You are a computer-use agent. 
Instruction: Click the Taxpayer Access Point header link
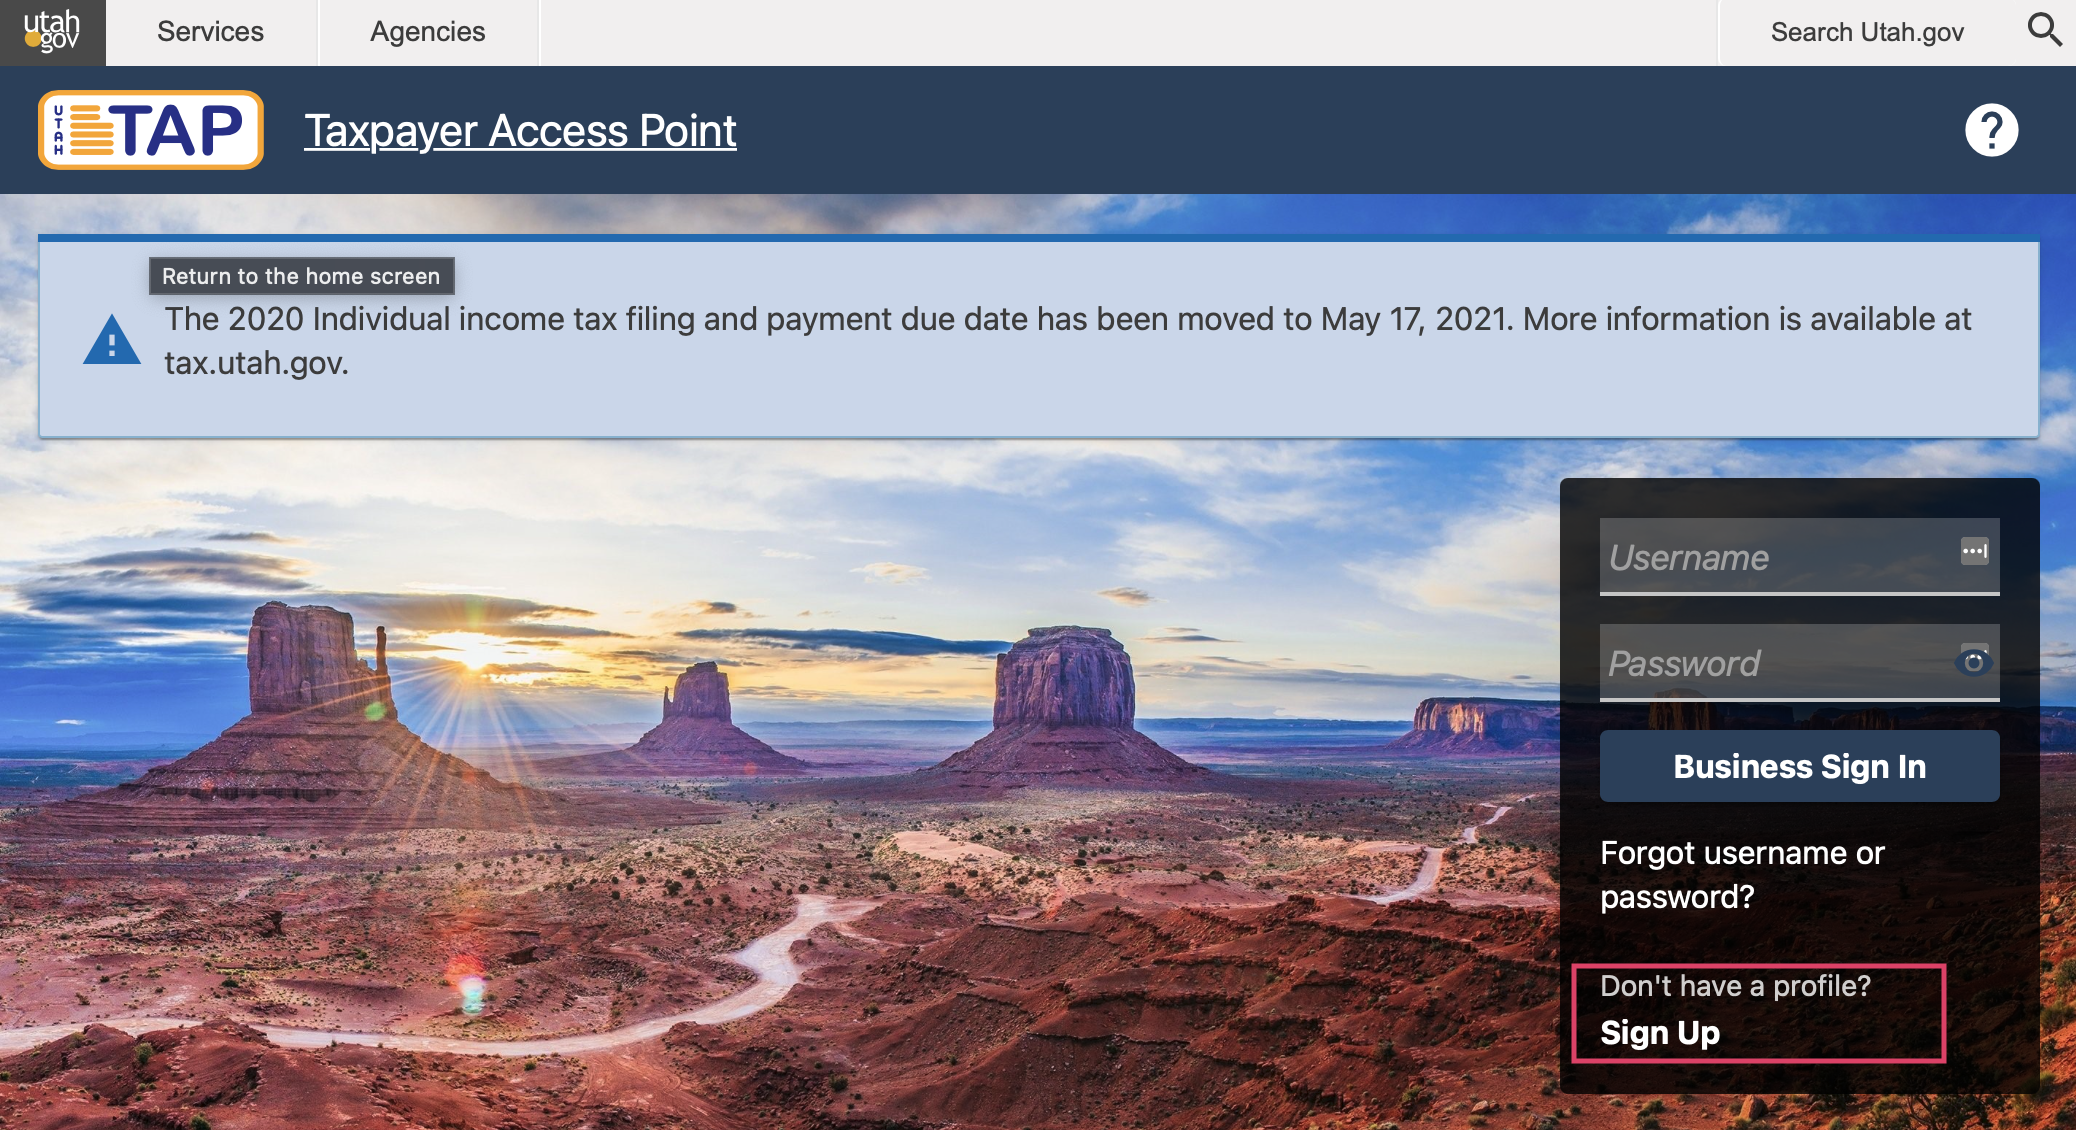coord(520,131)
